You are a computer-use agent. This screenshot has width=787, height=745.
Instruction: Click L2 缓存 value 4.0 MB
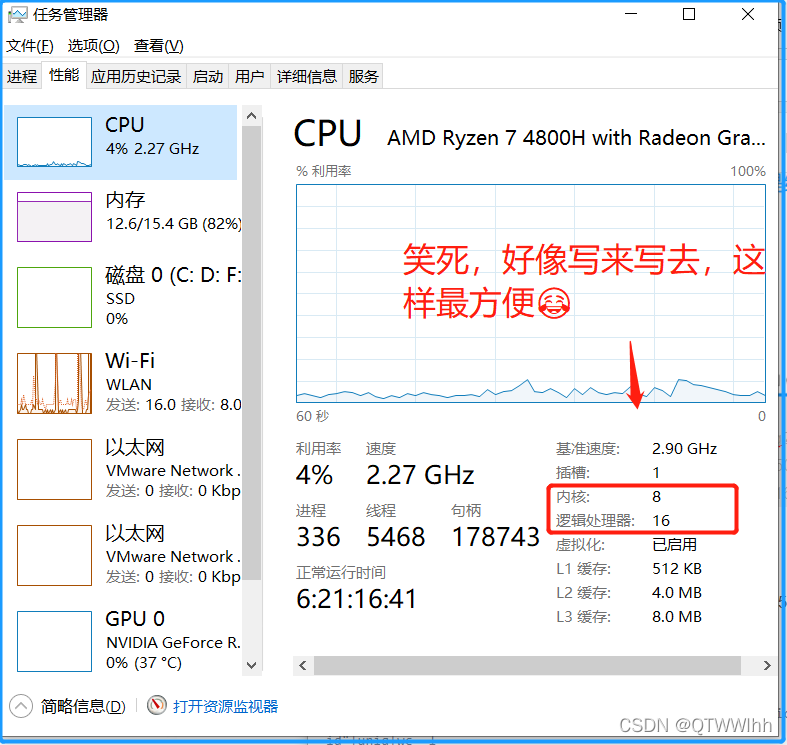click(x=677, y=593)
